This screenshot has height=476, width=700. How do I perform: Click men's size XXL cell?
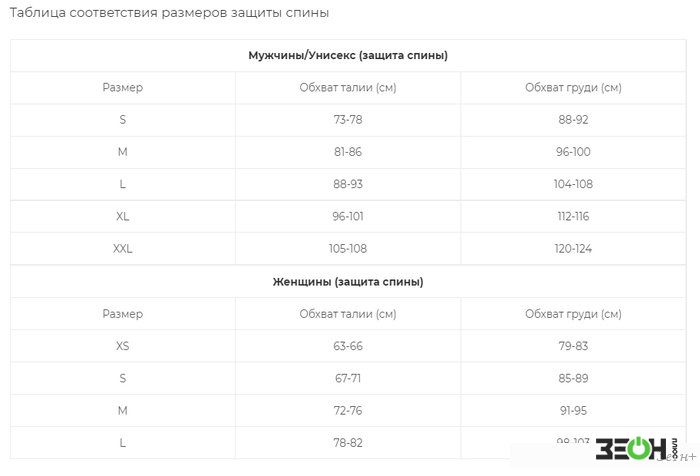coord(123,249)
